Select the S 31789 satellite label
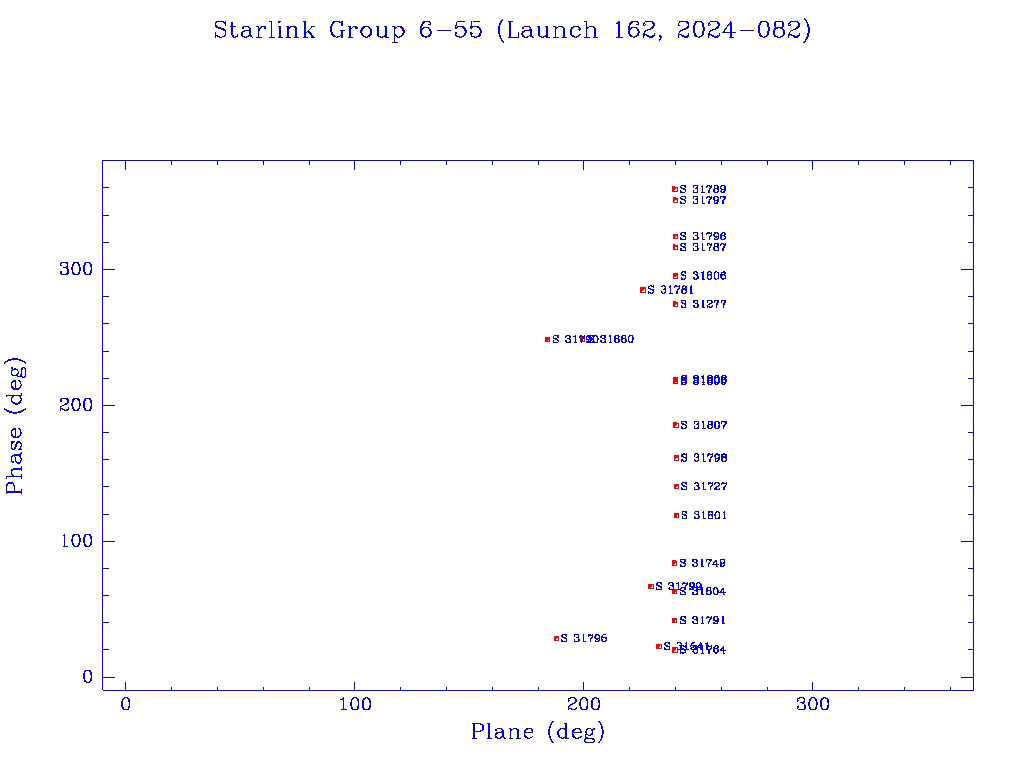Image resolution: width=1024 pixels, height=768 pixels. pos(703,189)
